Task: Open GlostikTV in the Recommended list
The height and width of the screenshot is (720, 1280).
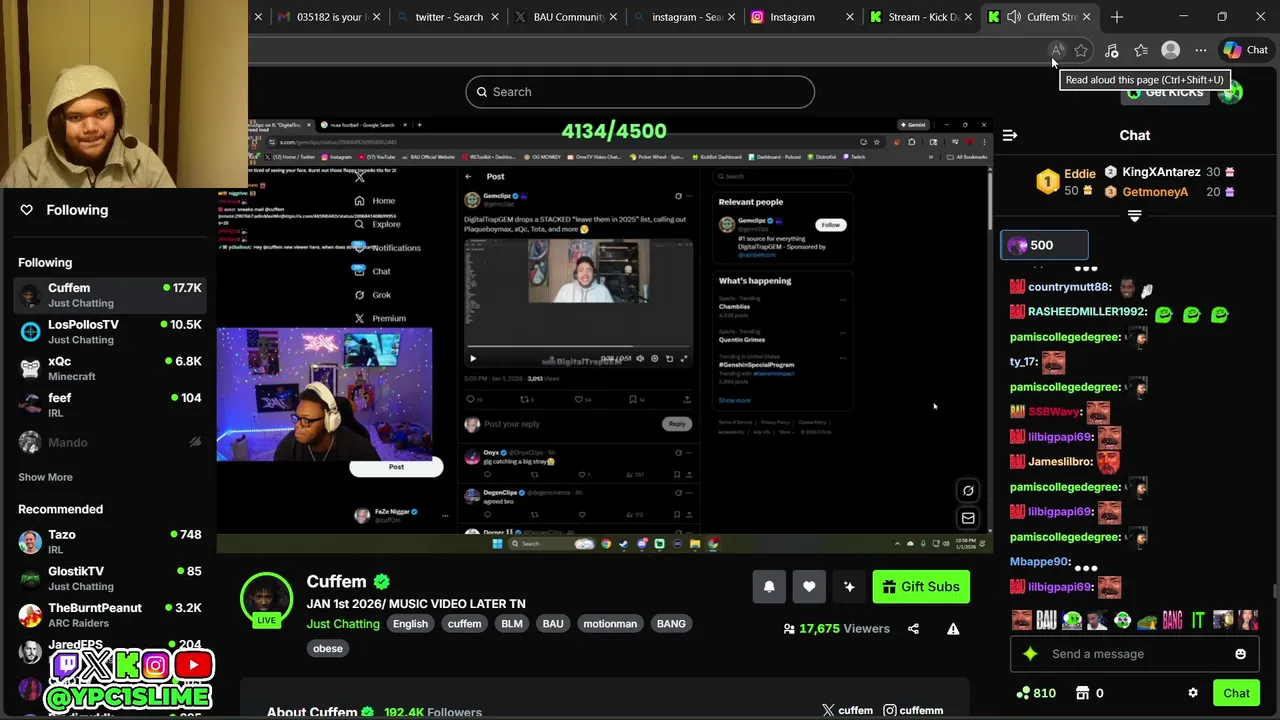Action: (110, 578)
